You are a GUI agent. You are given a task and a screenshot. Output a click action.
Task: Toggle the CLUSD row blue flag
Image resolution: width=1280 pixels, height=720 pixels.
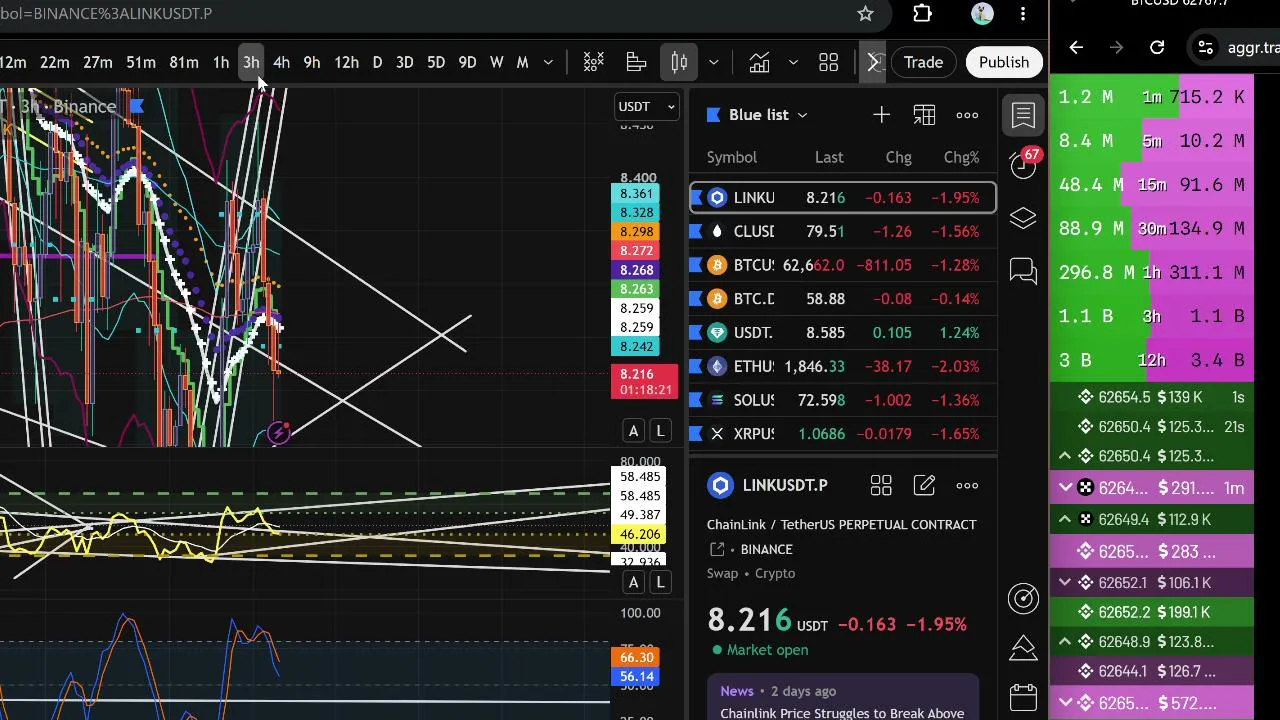point(697,232)
